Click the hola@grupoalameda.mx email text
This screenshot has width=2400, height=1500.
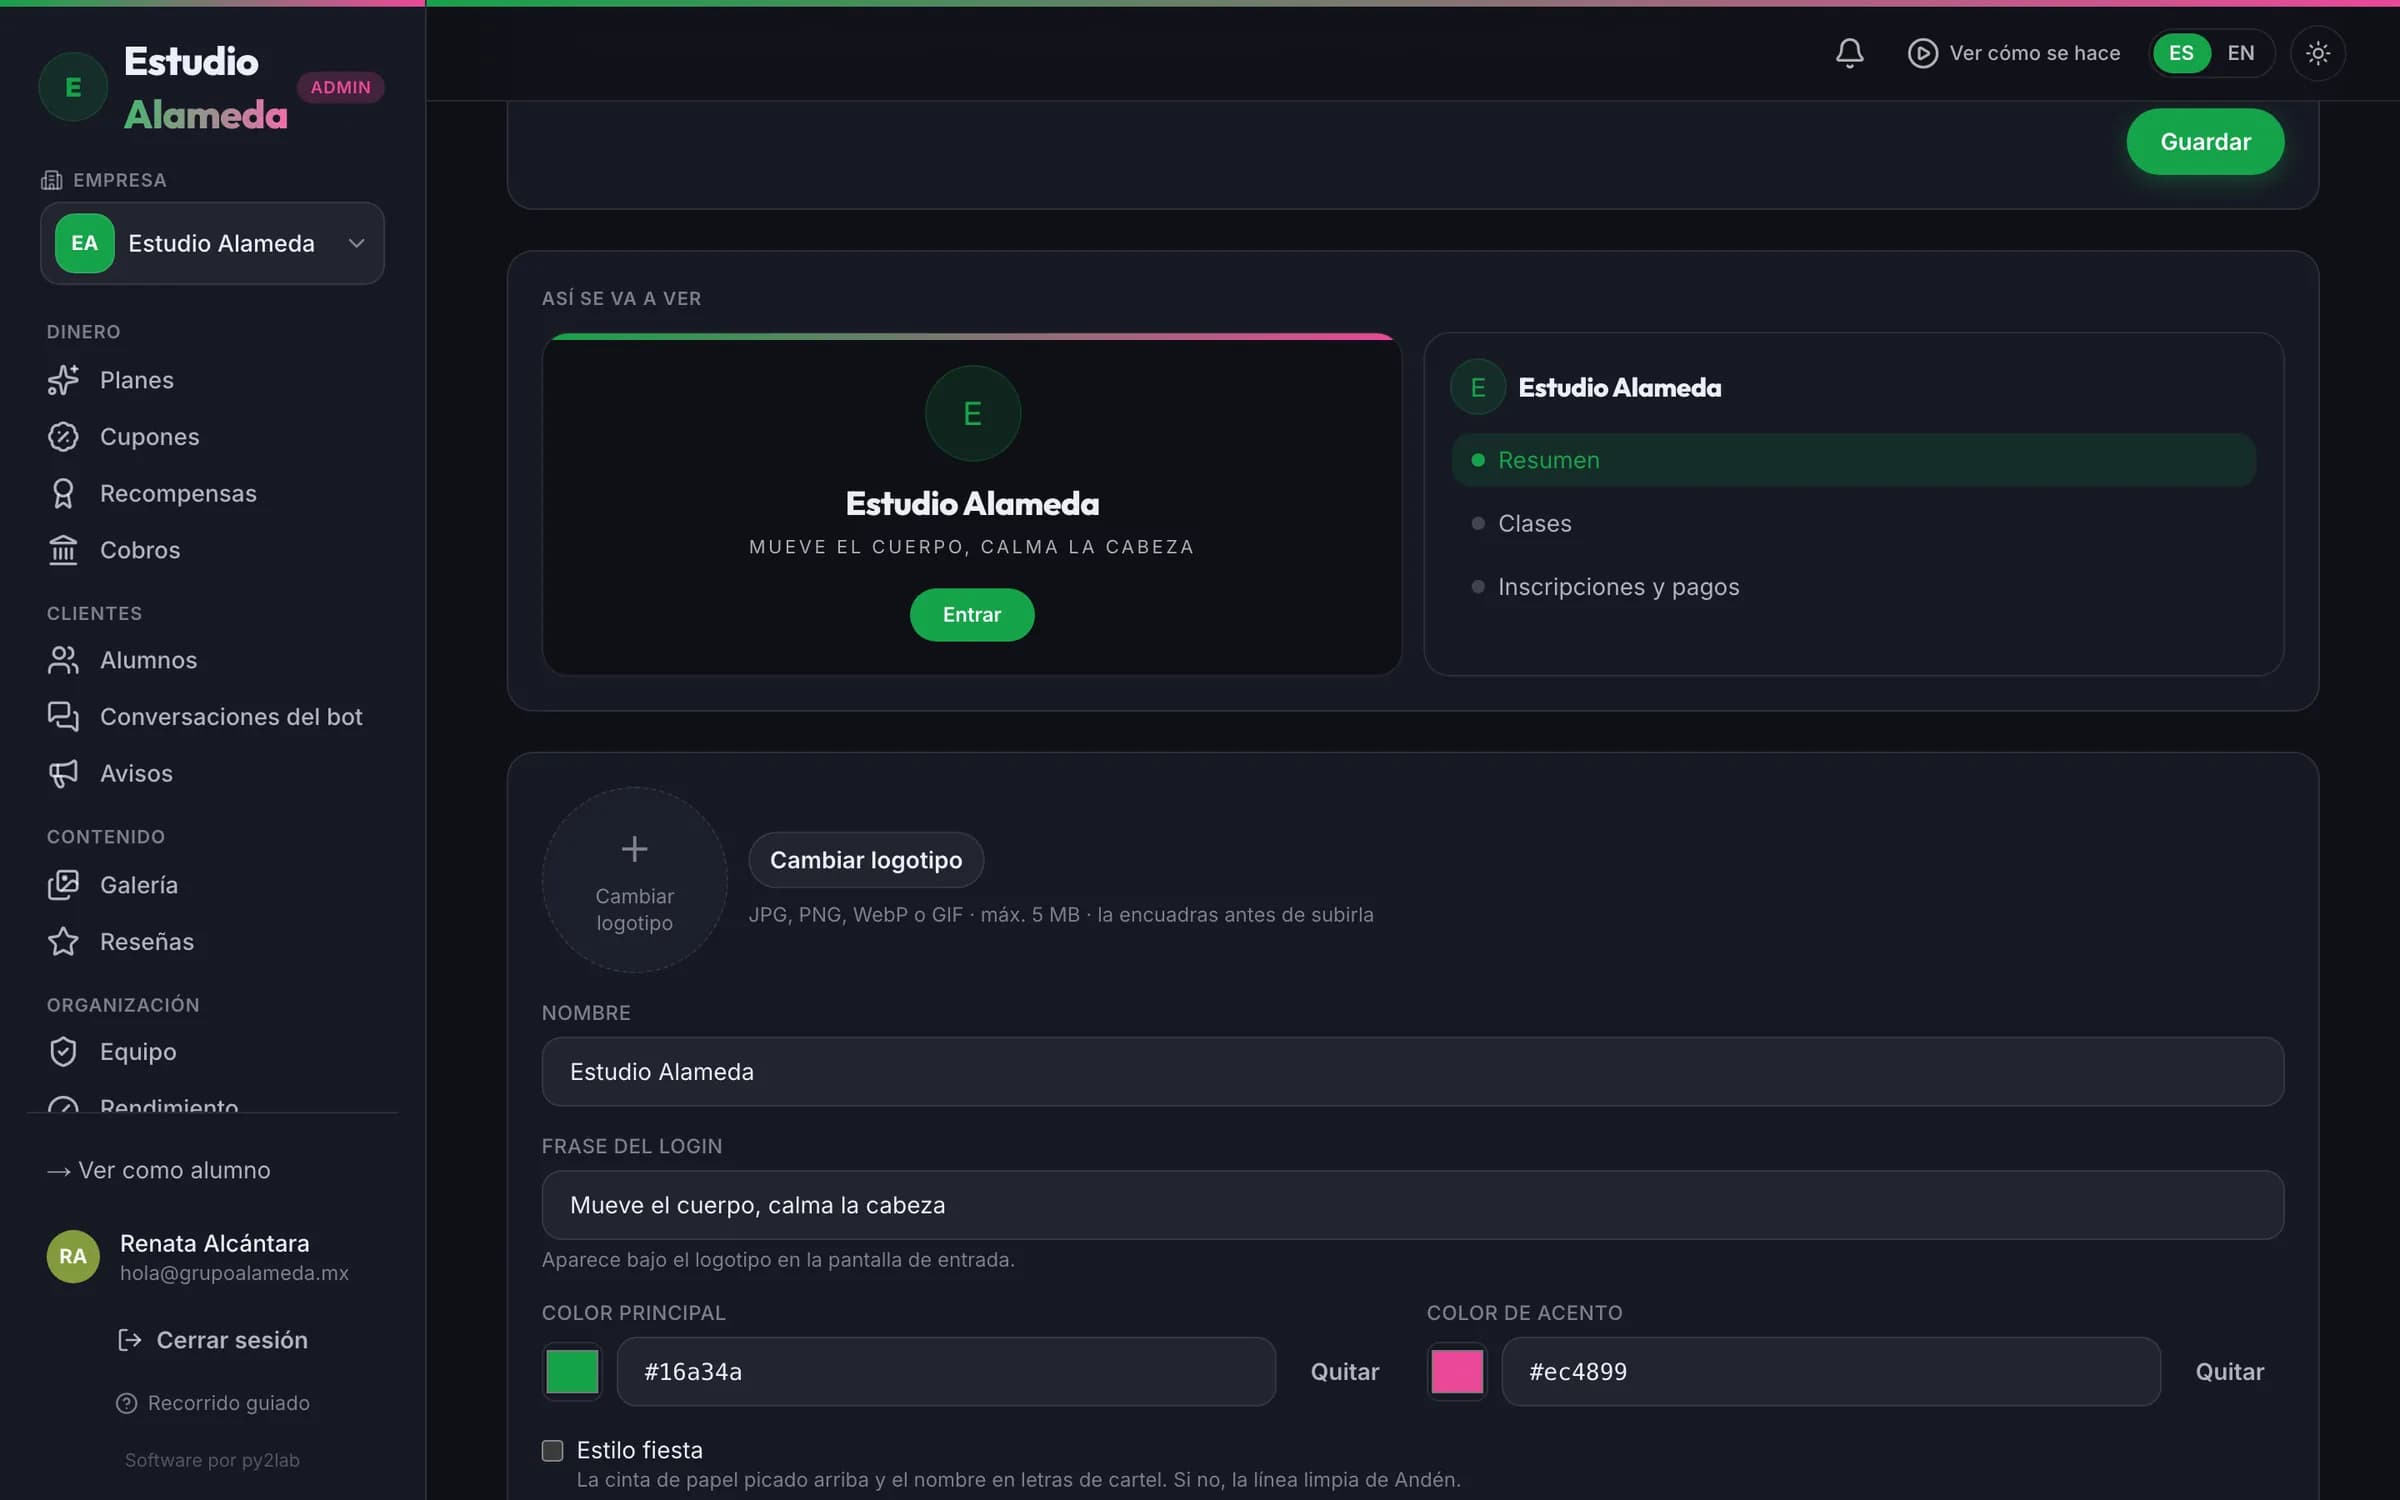coord(234,1273)
